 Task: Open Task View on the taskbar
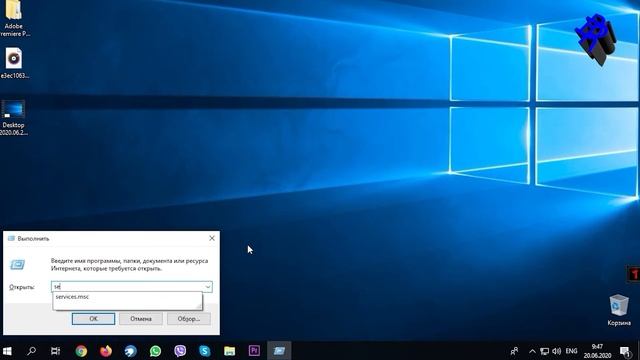tap(56, 351)
